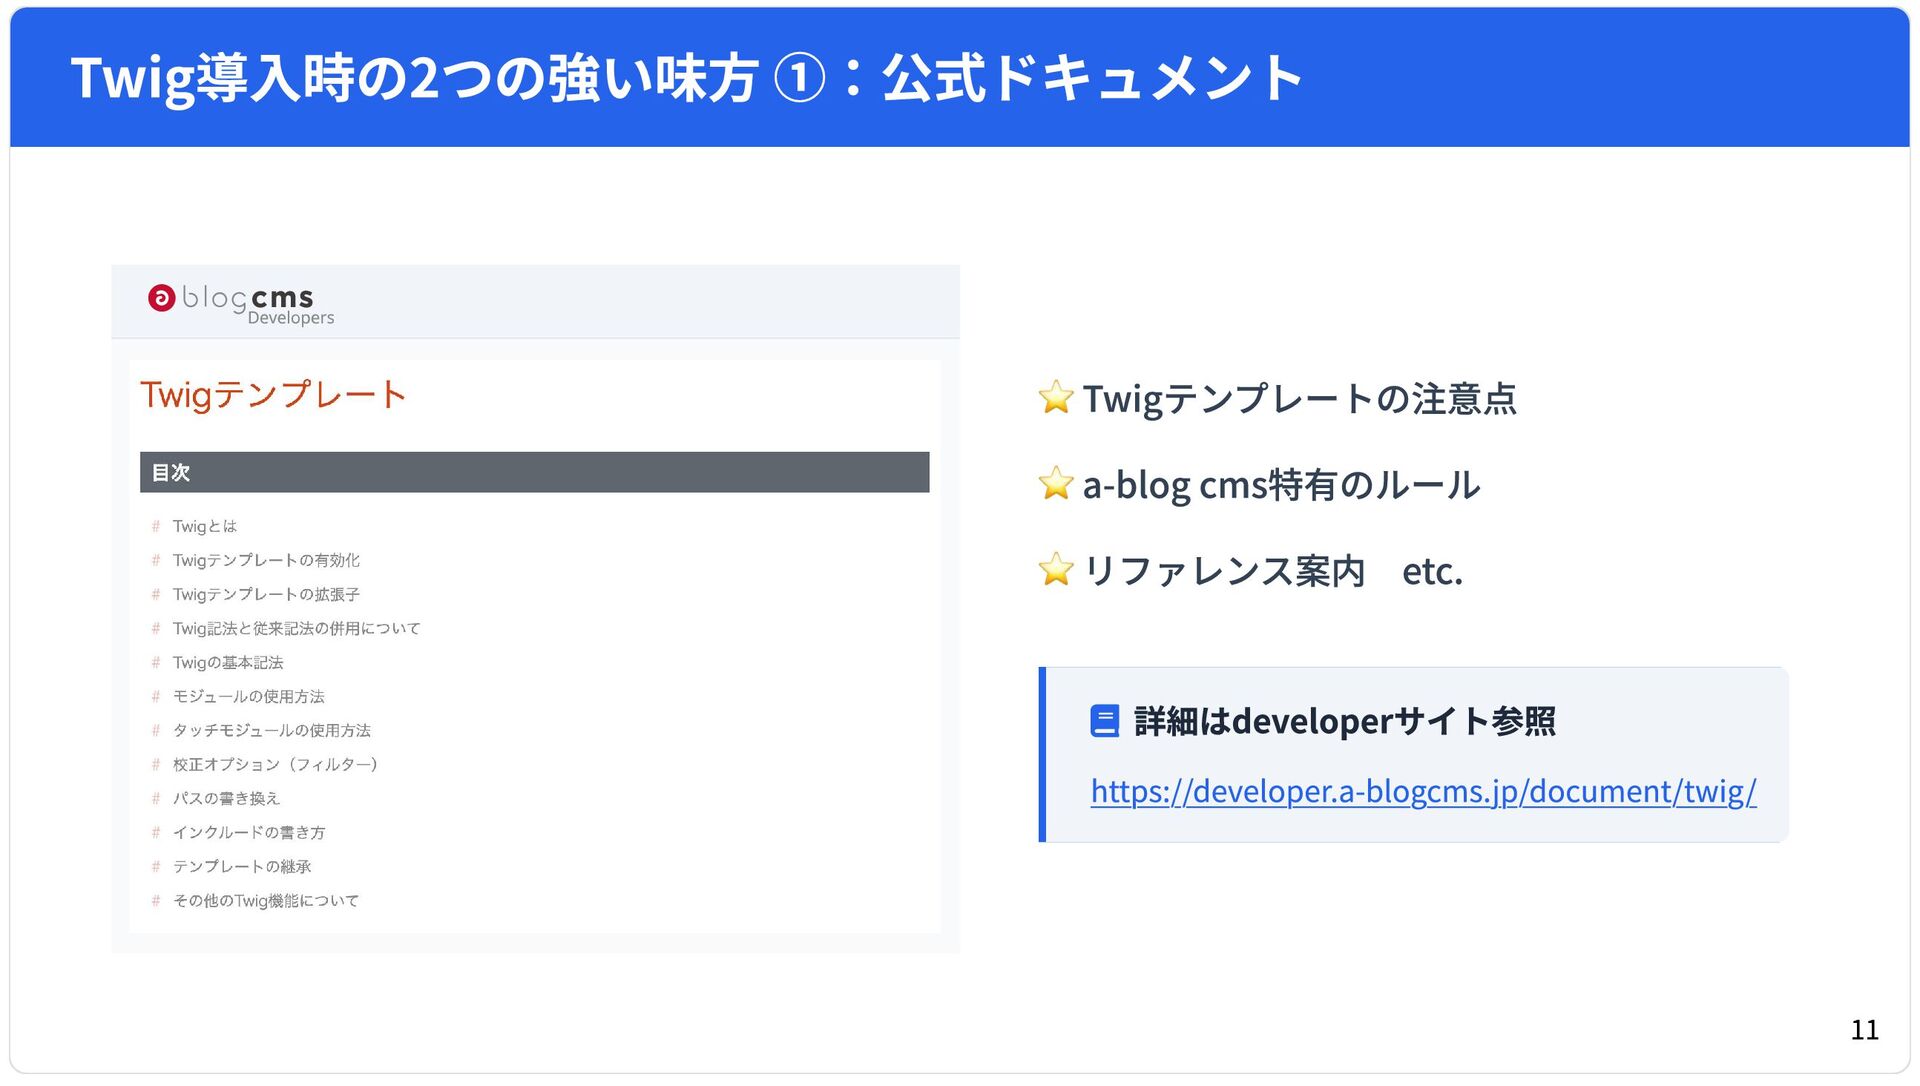
Task: Select 校正オプション(フィルター) contents link
Action: pos(275,764)
